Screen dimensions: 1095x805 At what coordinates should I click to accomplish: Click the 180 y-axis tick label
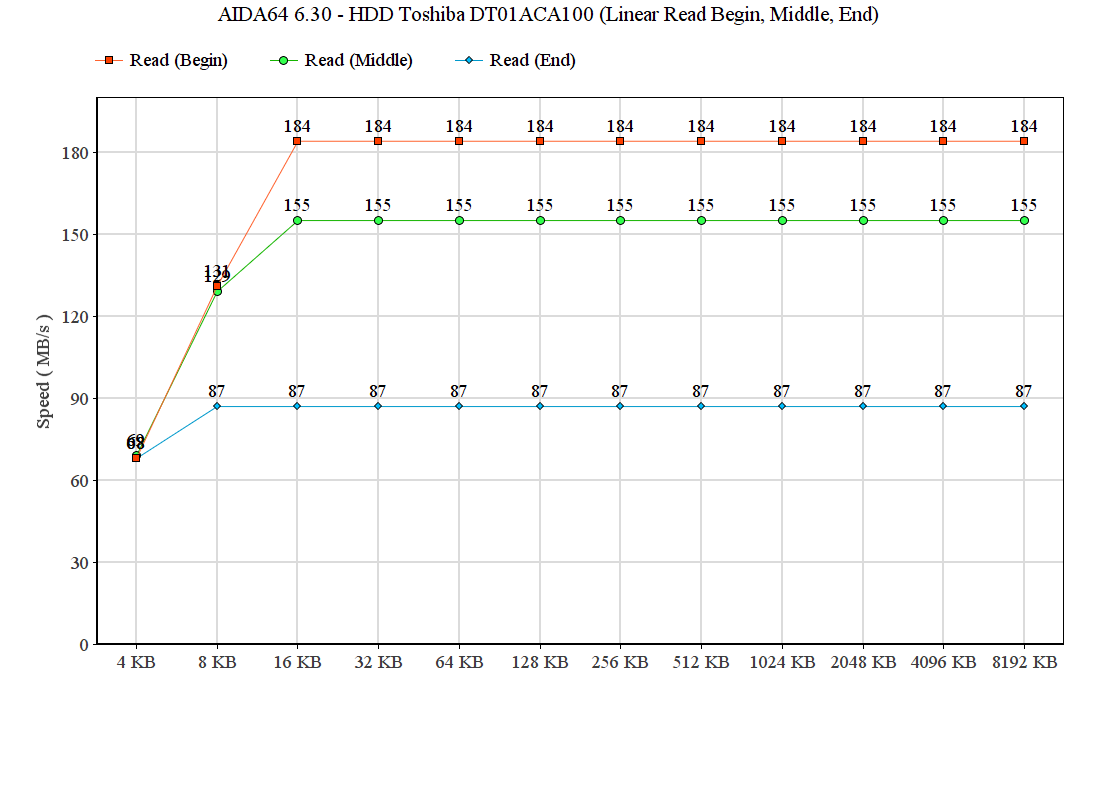coord(75,153)
